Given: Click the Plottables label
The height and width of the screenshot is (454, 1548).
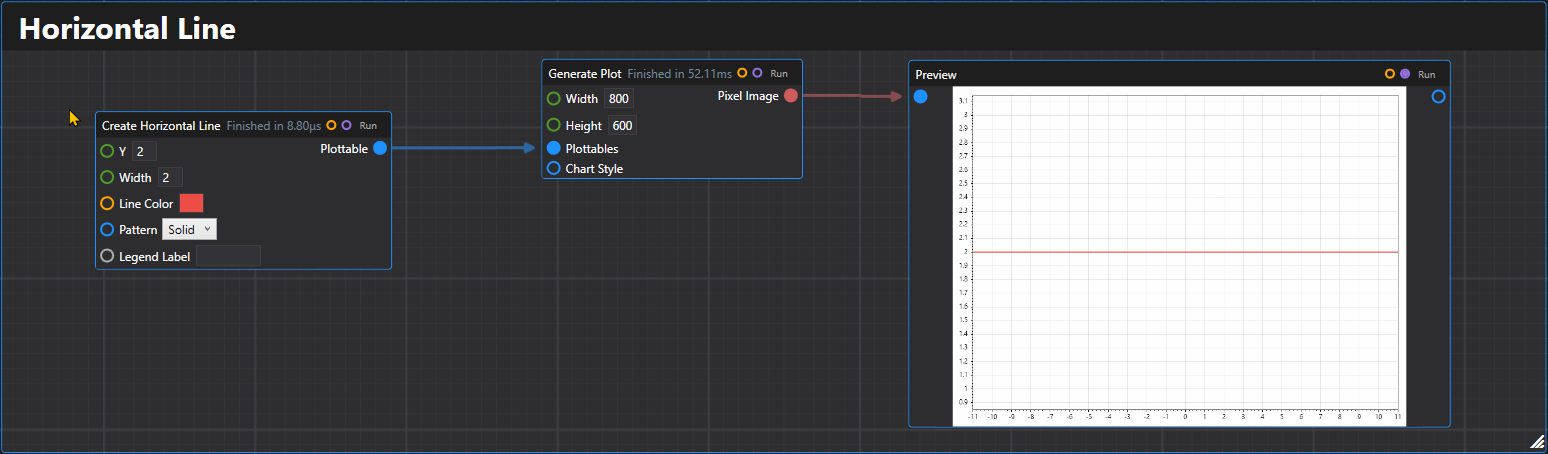Looking at the screenshot, I should pos(592,149).
